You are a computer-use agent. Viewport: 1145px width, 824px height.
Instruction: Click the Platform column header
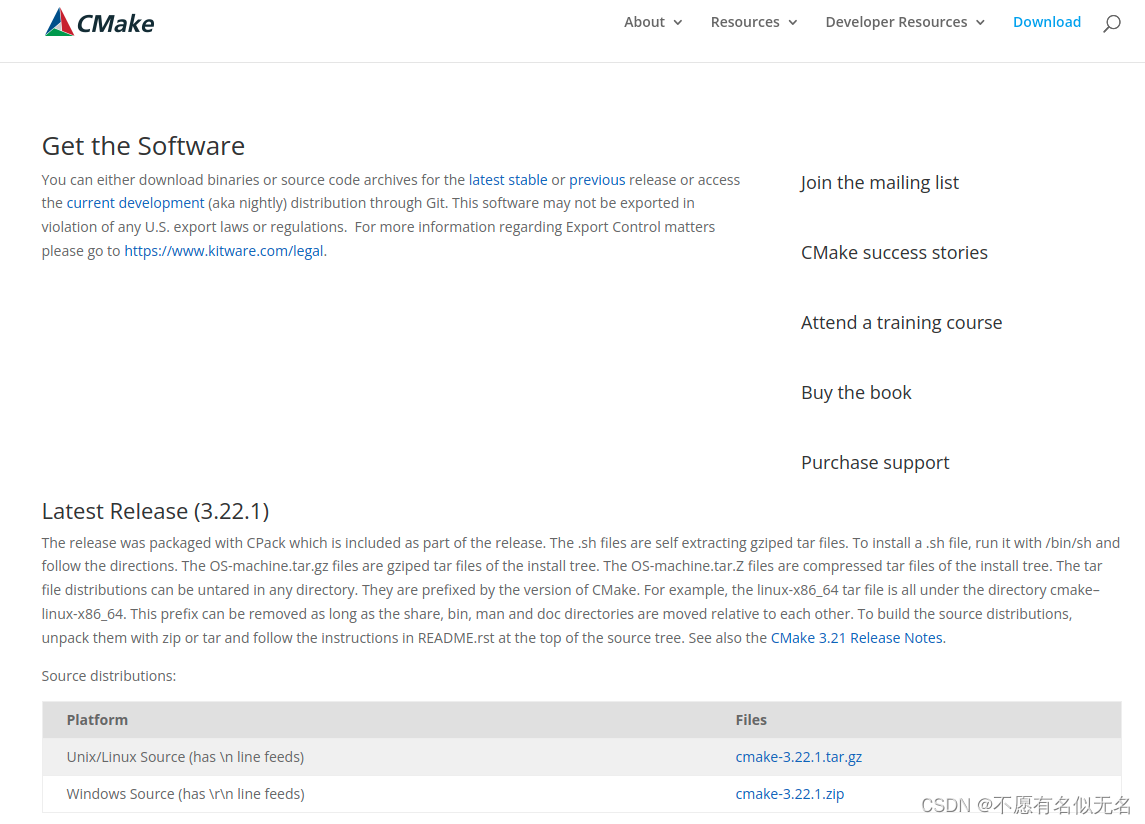point(97,720)
